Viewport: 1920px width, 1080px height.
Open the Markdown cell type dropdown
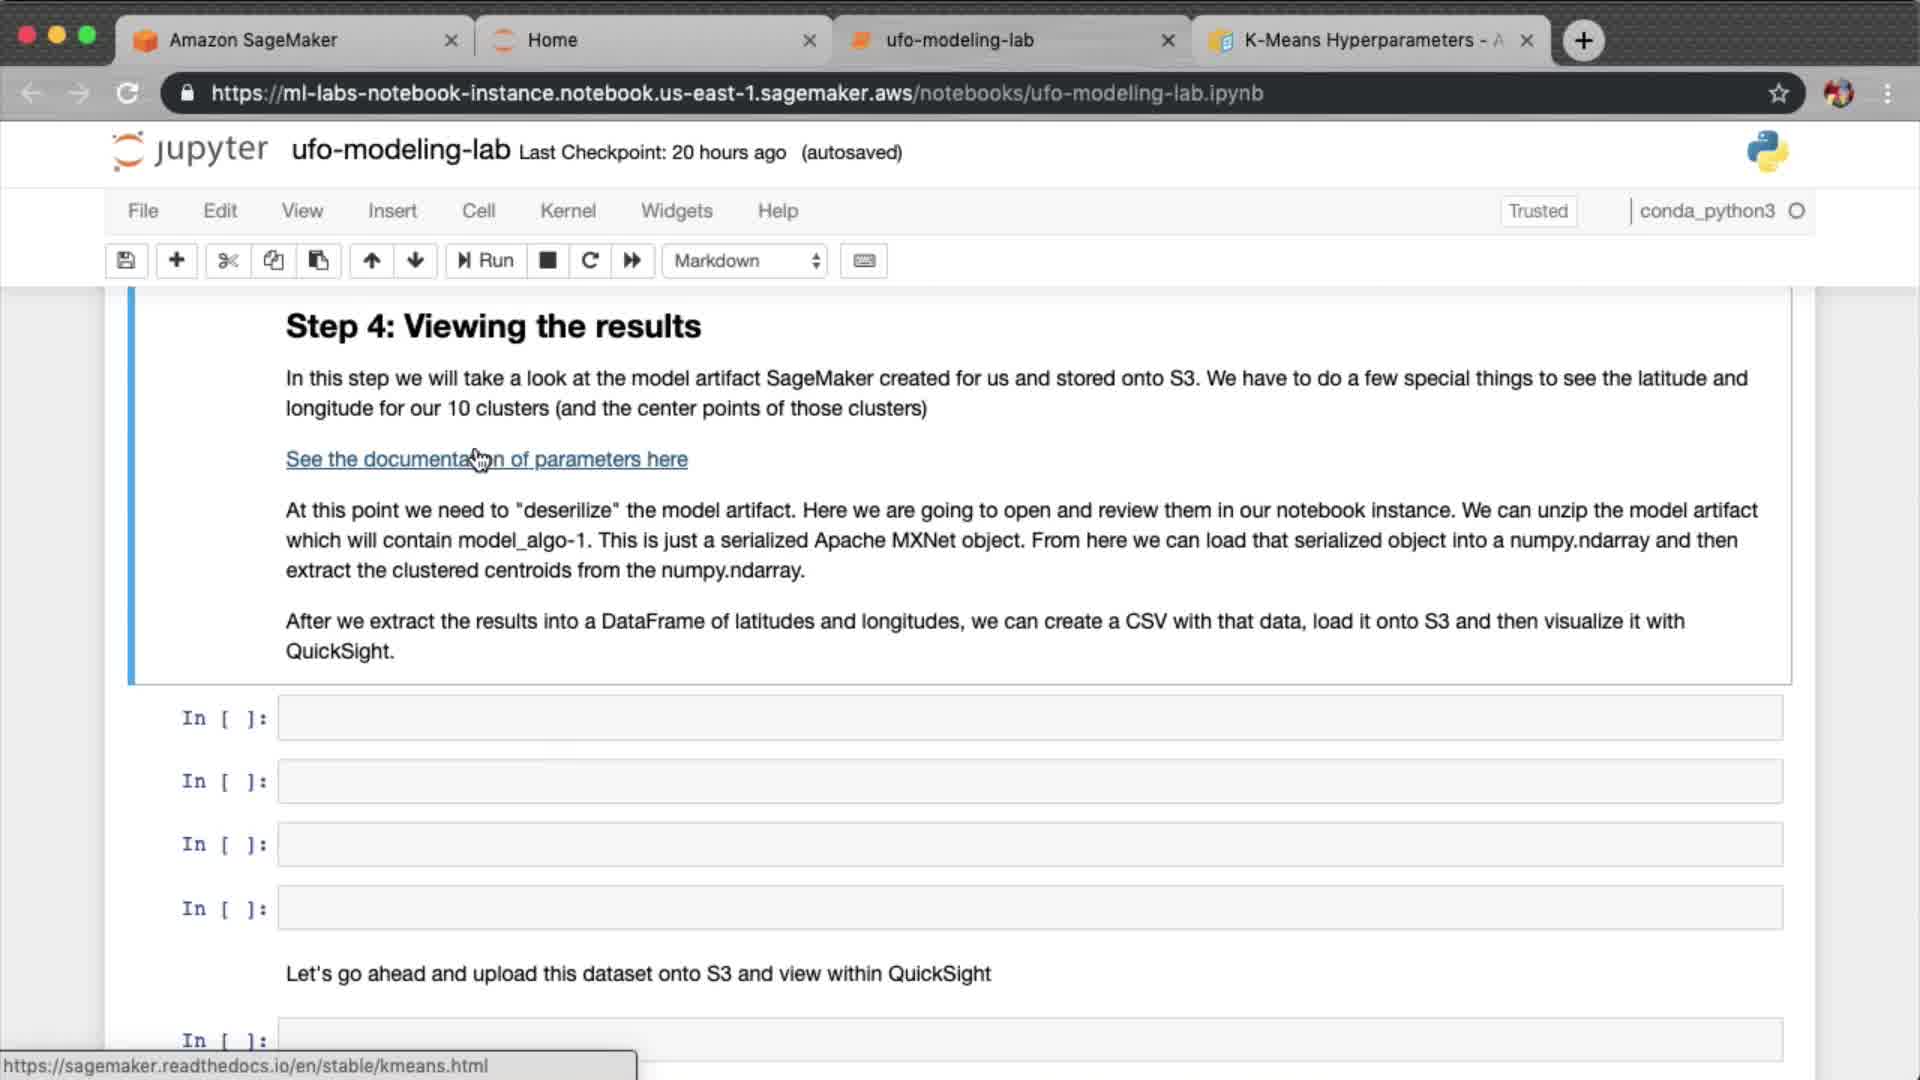coord(745,261)
